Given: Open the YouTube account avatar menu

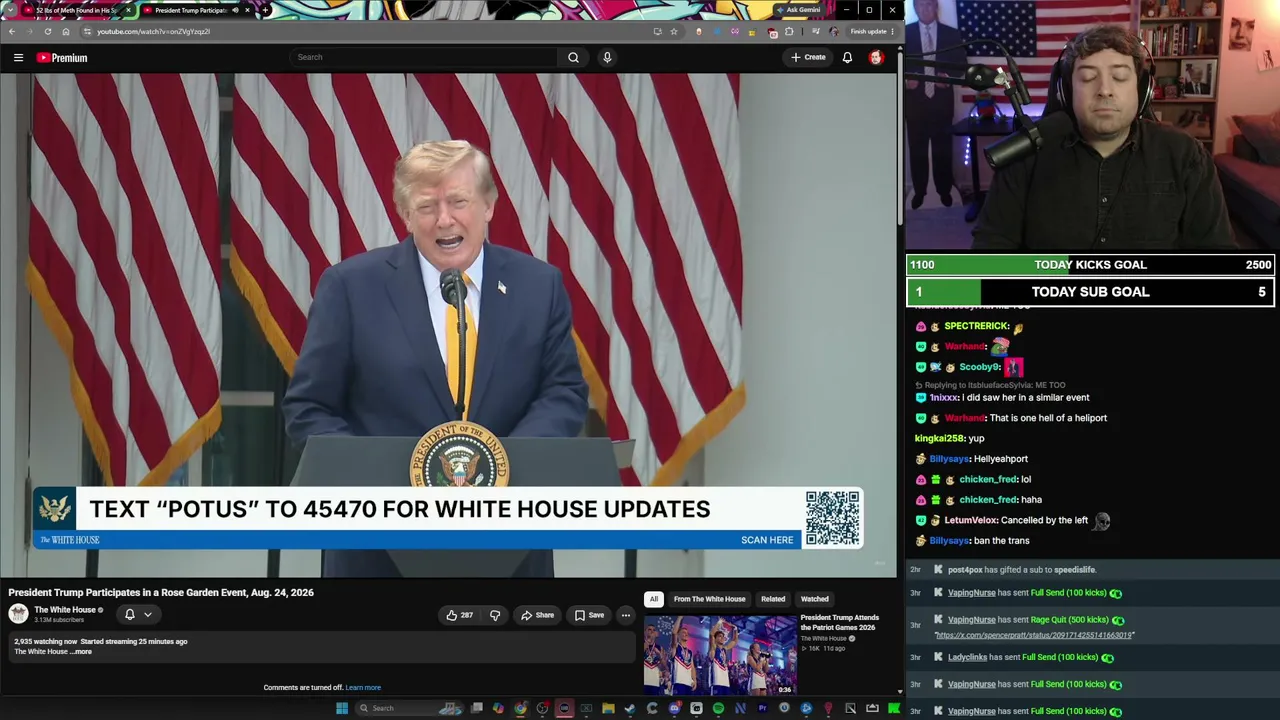Looking at the screenshot, I should [x=876, y=57].
